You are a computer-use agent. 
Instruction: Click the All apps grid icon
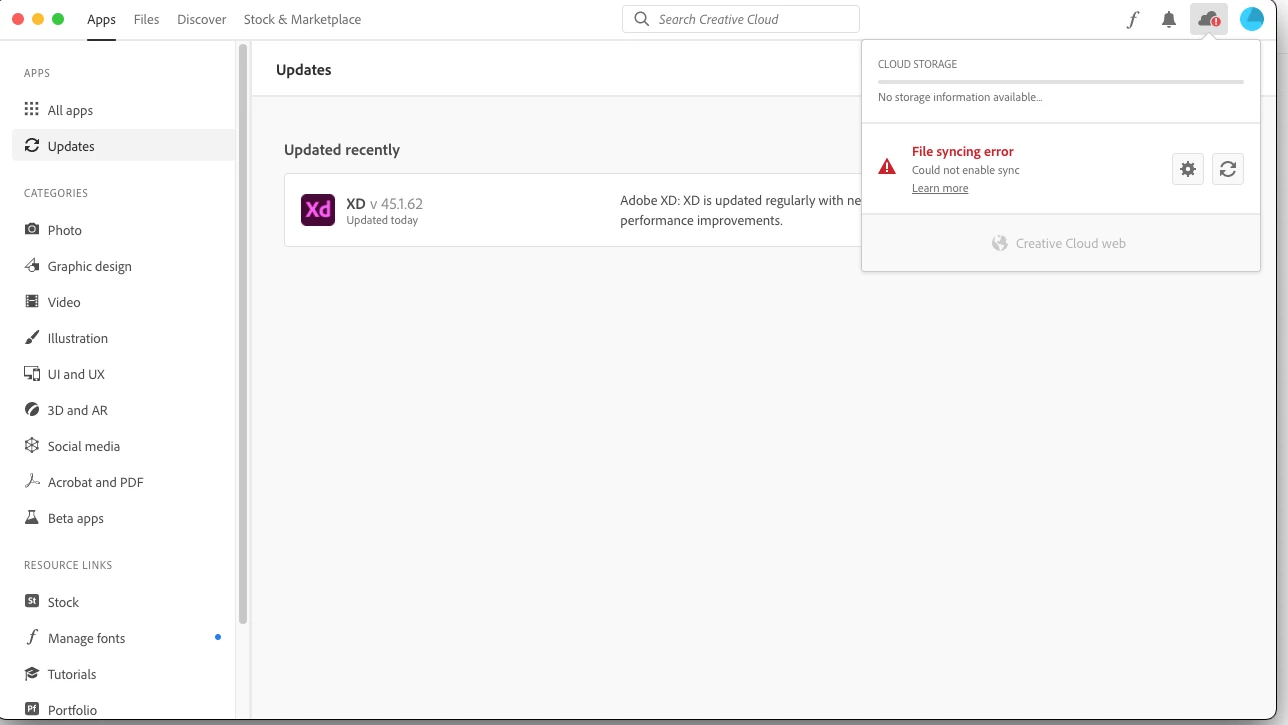32,110
